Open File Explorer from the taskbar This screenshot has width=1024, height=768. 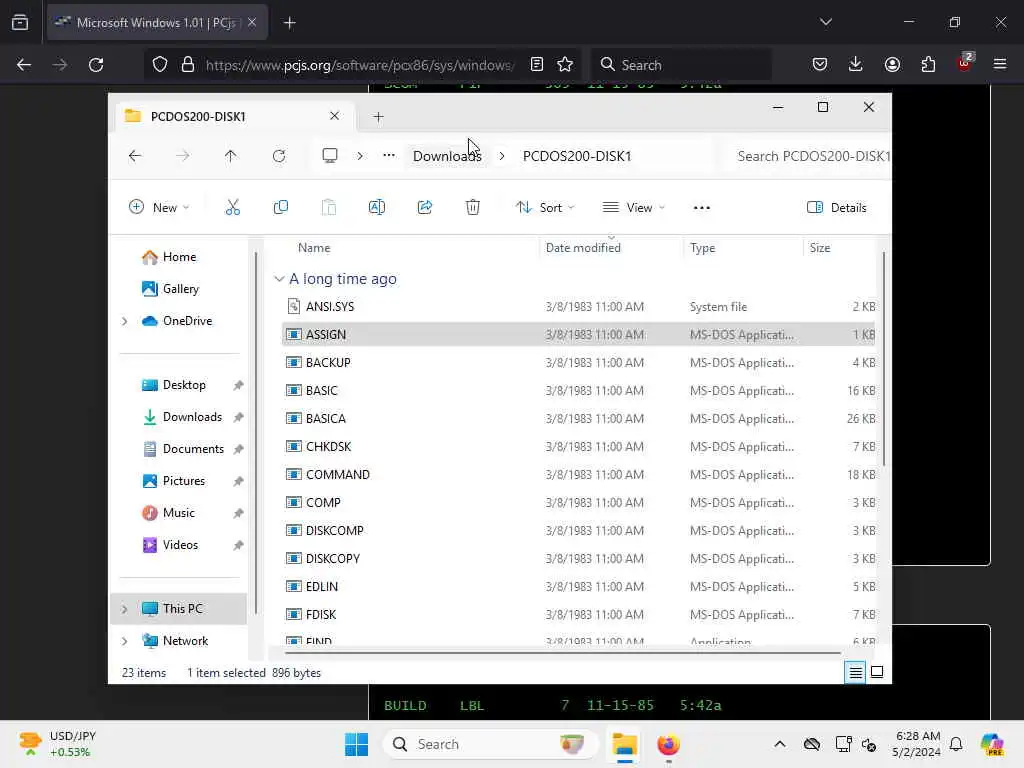[624, 744]
